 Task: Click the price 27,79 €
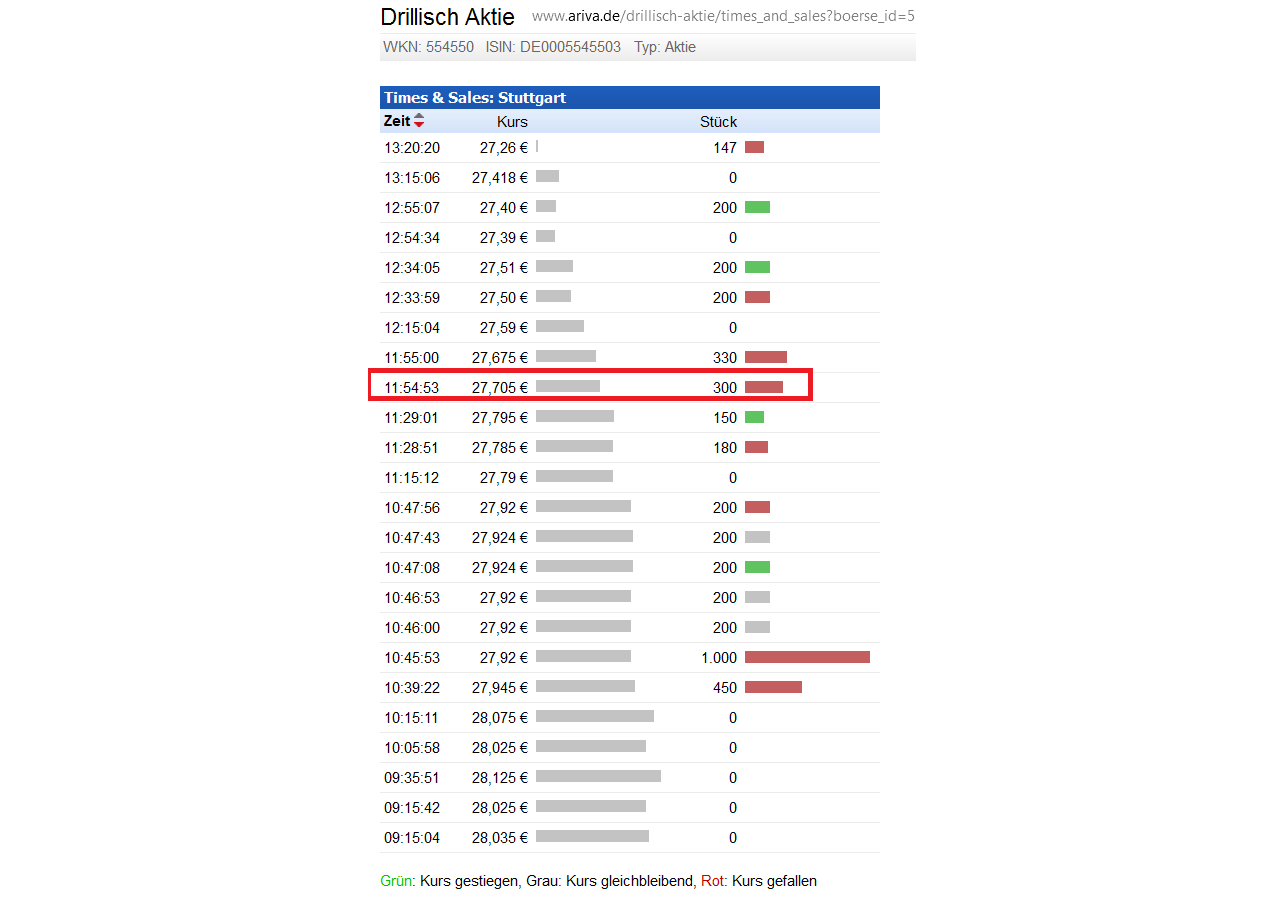[504, 478]
